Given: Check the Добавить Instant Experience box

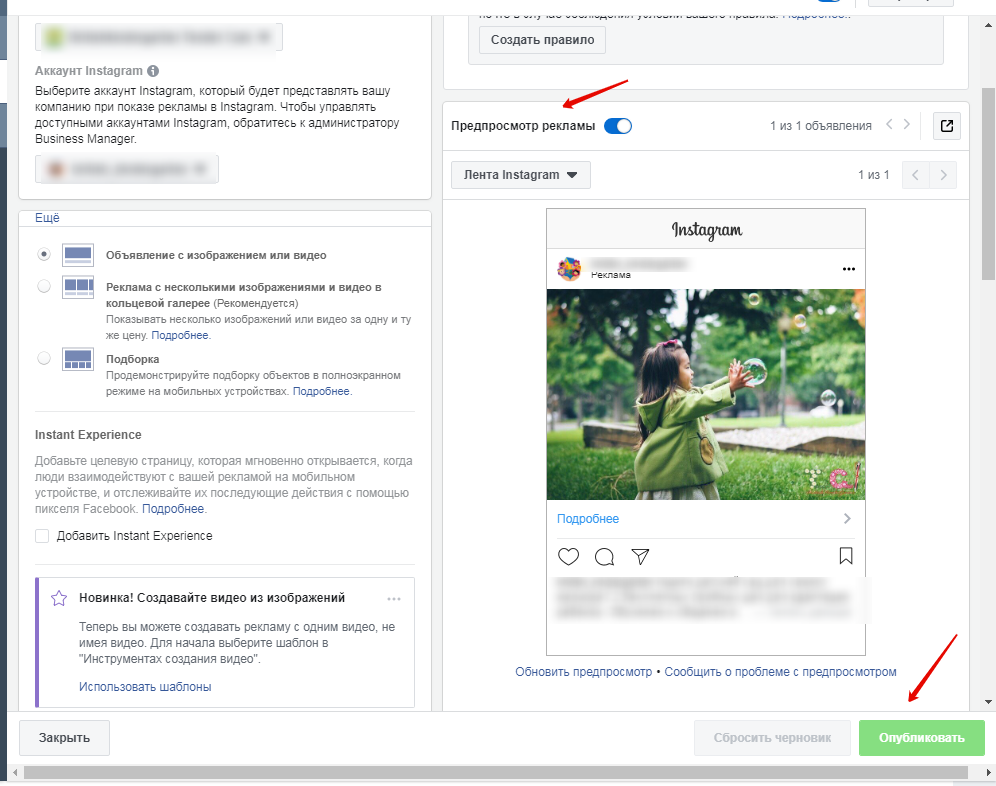Looking at the screenshot, I should click(42, 536).
